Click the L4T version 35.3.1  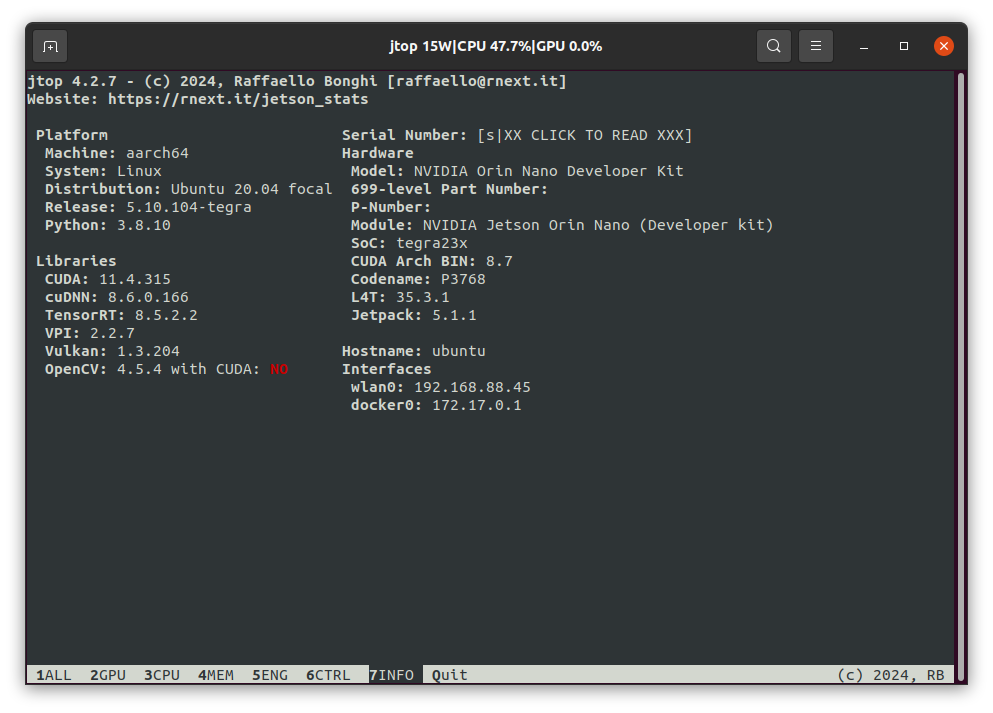point(422,297)
